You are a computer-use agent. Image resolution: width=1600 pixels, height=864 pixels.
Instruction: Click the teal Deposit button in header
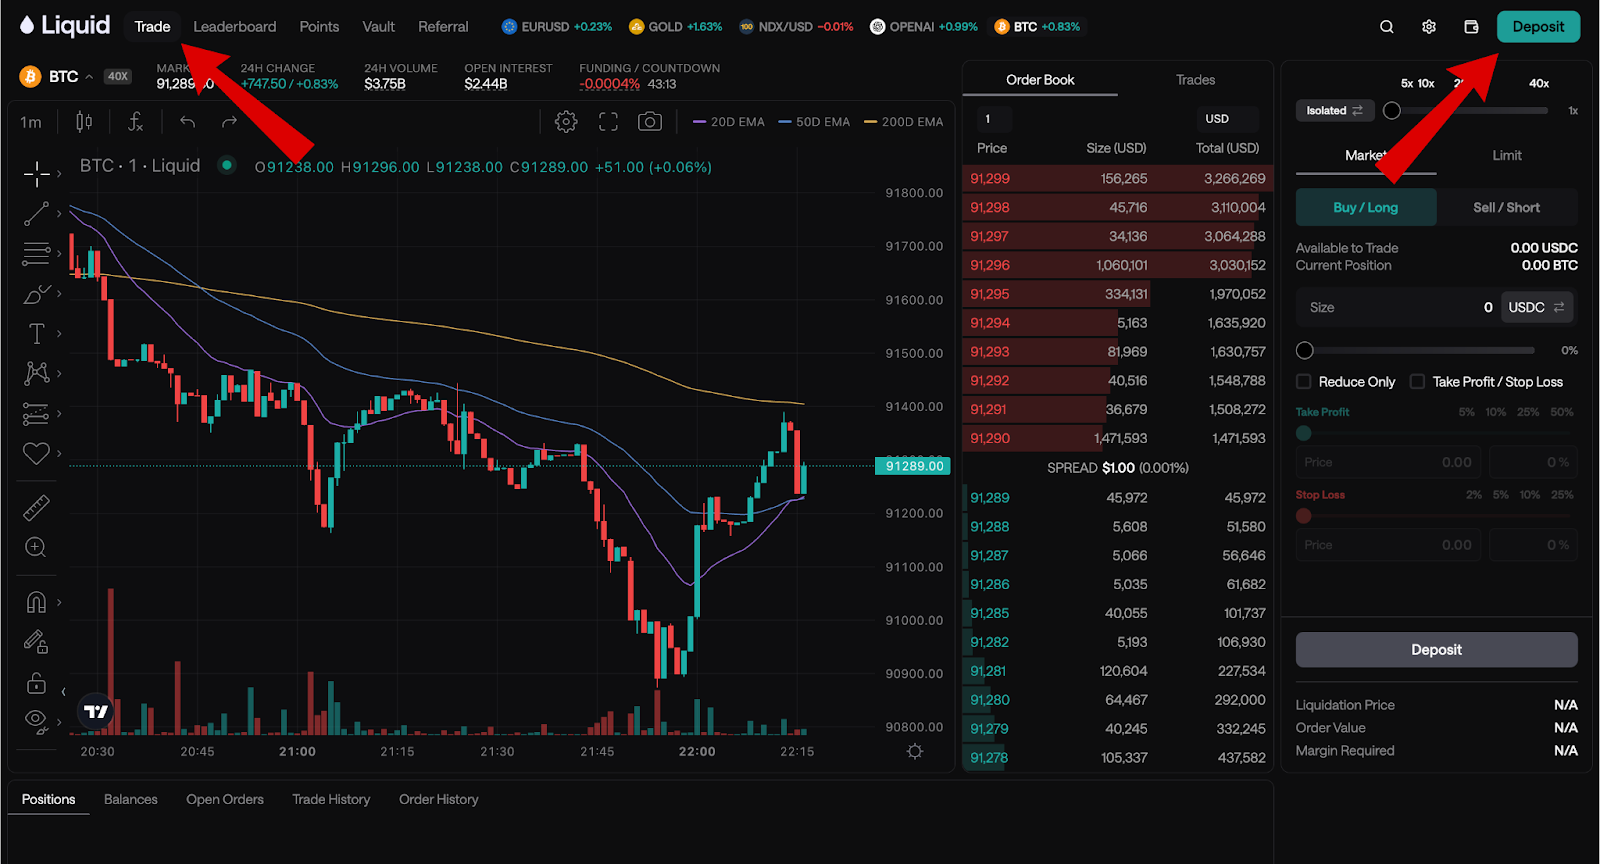point(1538,27)
